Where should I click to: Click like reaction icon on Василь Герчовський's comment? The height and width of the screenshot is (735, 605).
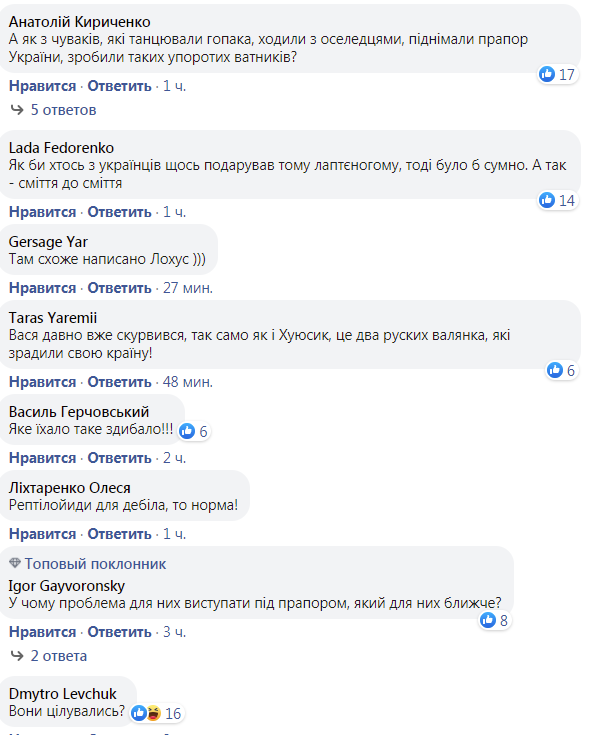tap(189, 431)
